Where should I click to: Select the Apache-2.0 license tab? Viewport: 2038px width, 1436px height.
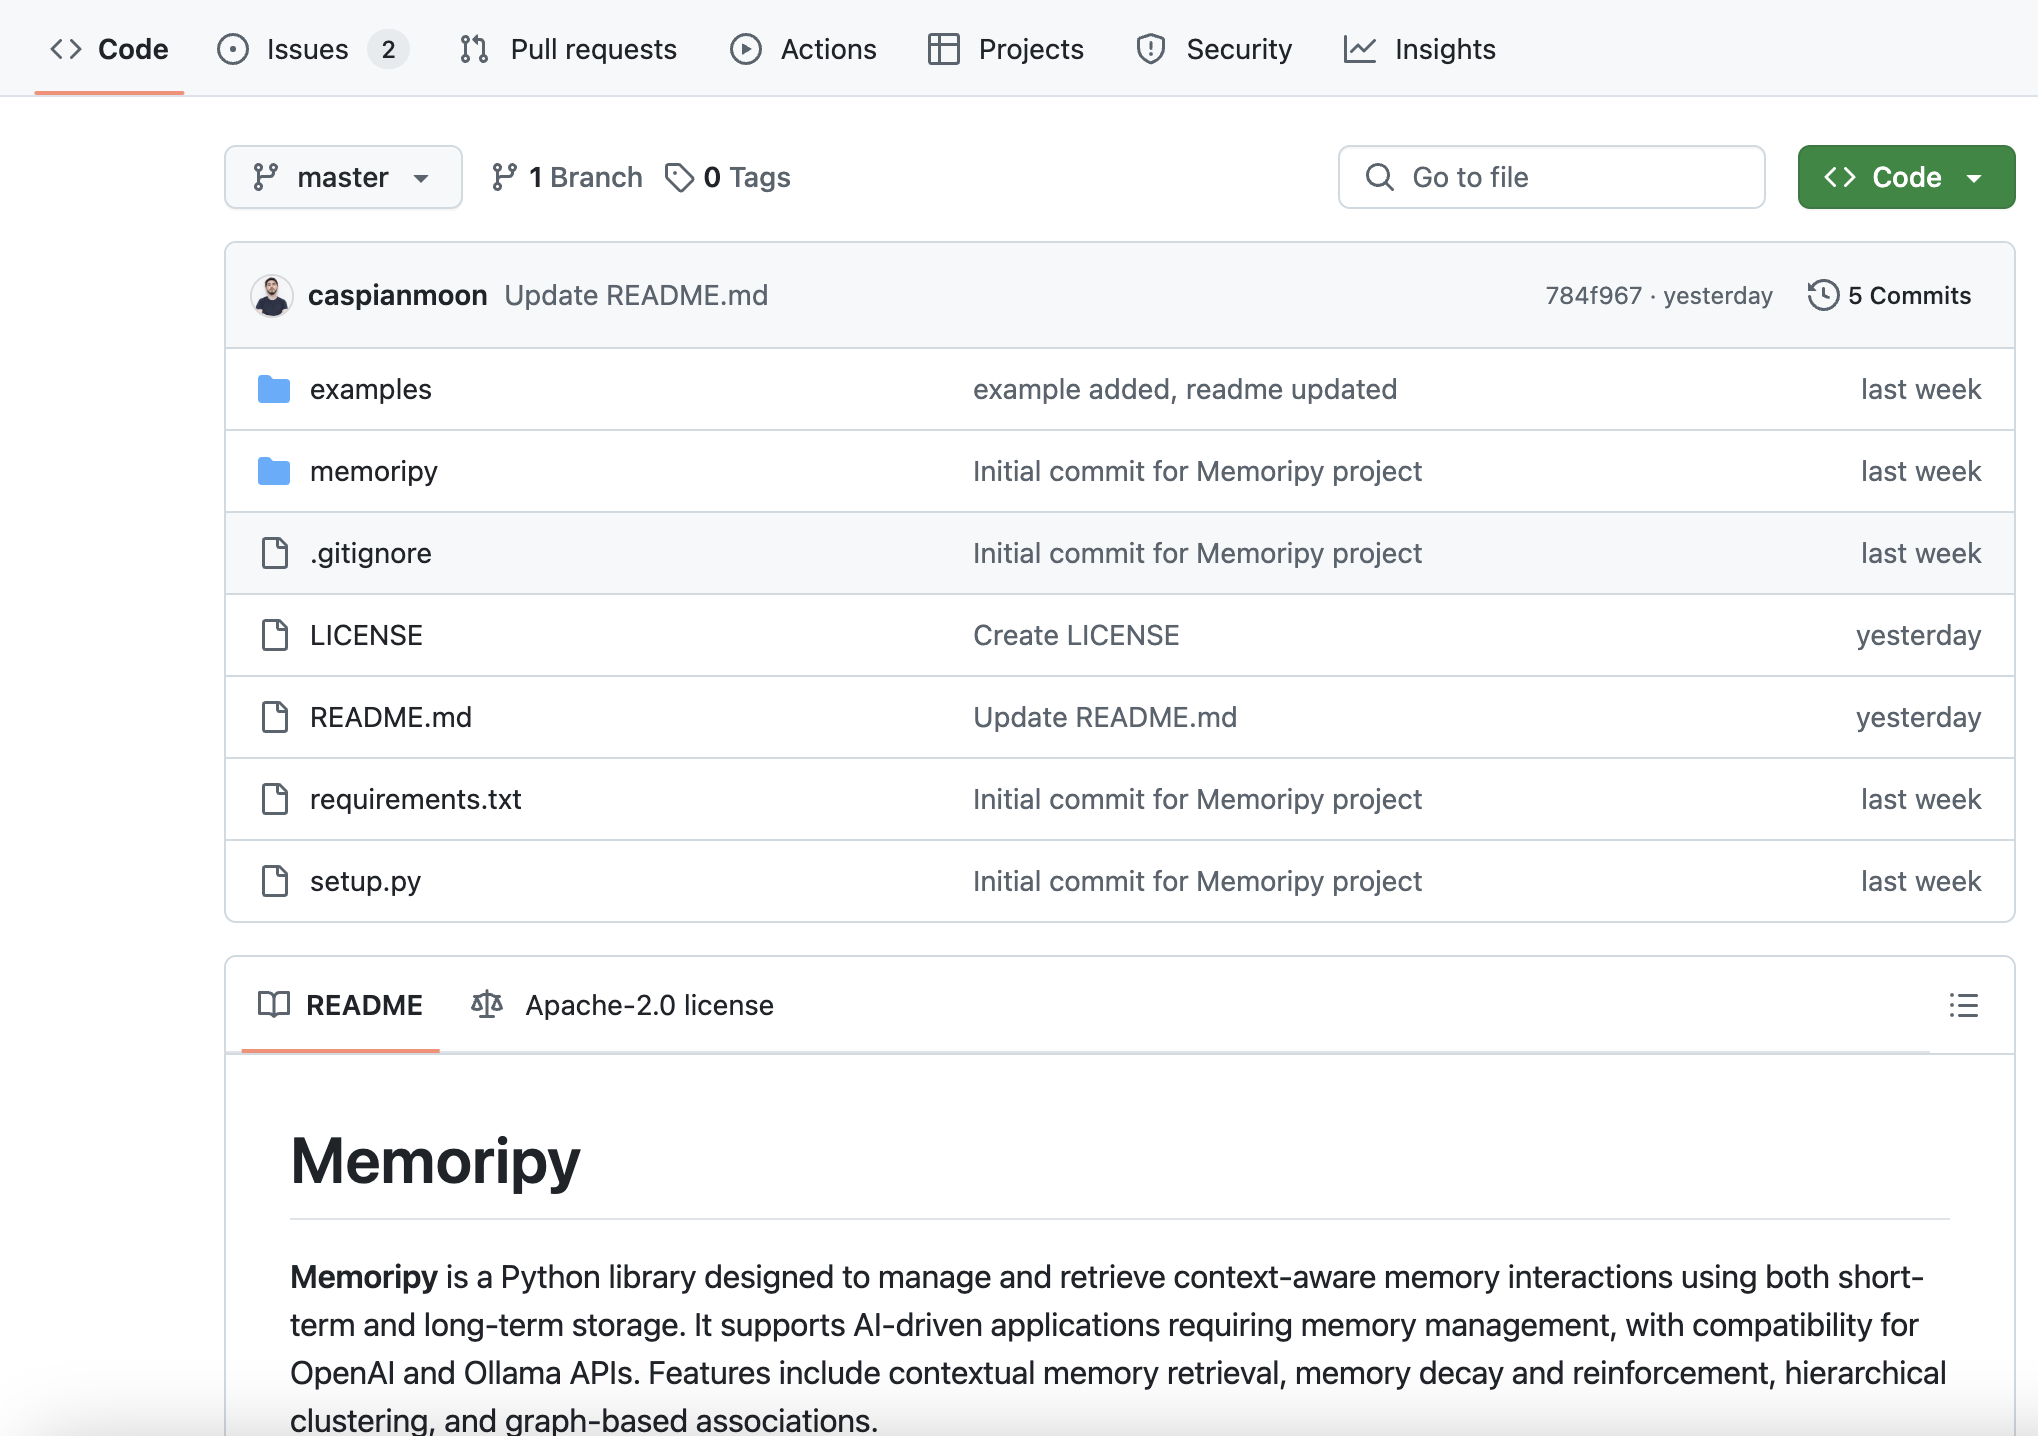[623, 1002]
